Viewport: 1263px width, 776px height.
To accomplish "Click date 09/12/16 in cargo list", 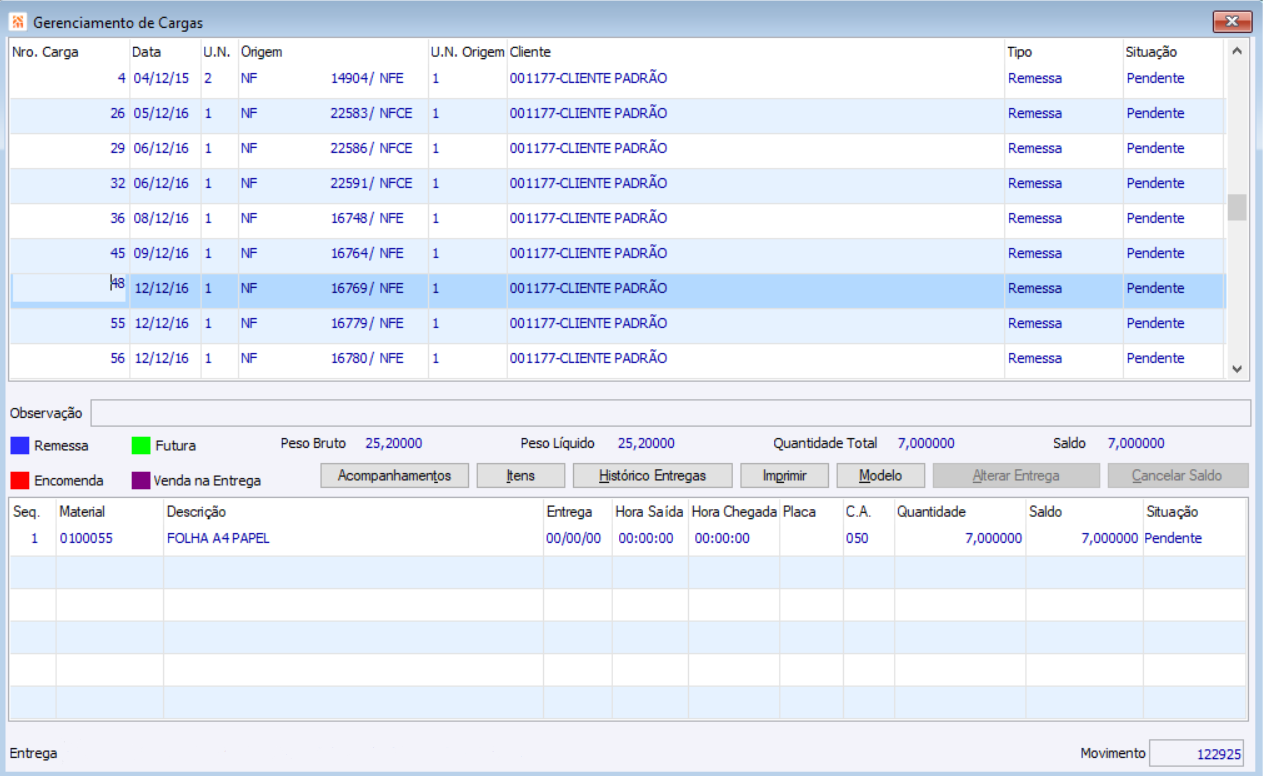I will (x=161, y=253).
